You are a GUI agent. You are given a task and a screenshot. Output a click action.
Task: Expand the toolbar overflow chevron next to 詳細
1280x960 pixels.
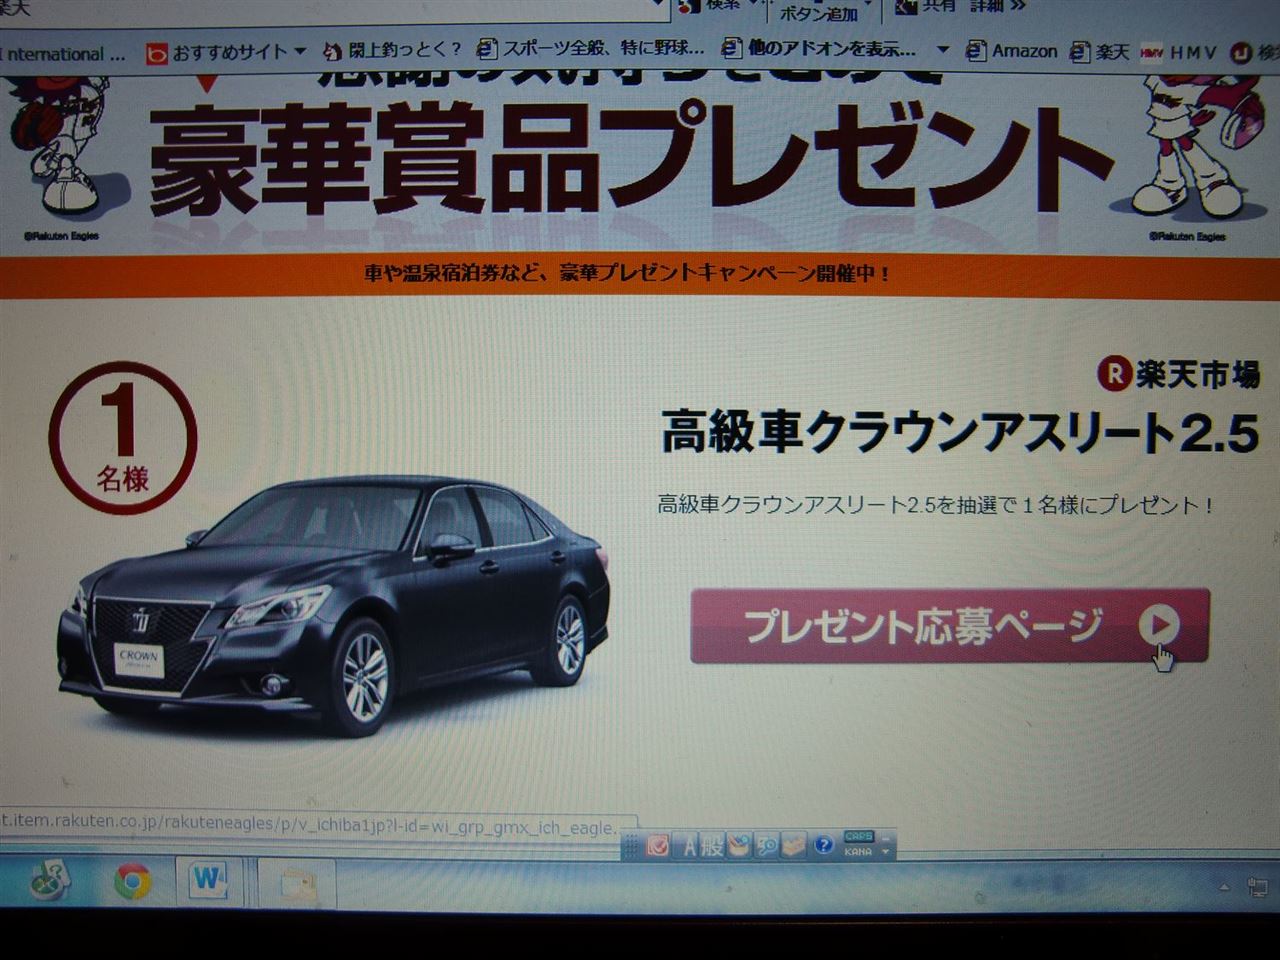(x=1019, y=6)
